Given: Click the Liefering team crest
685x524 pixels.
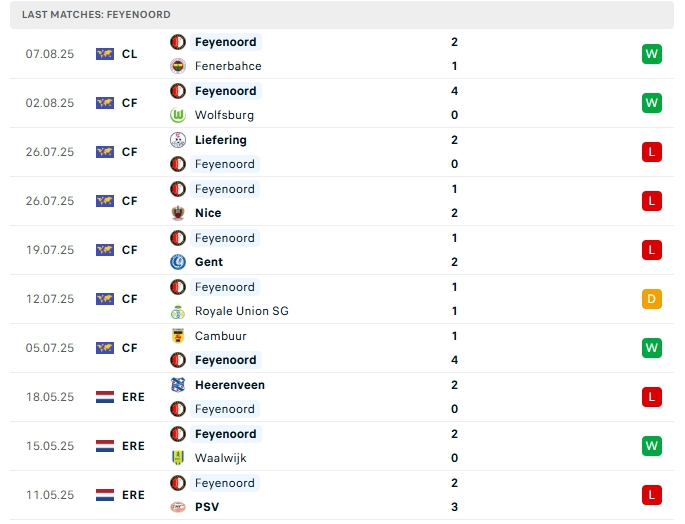Looking at the screenshot, I should pyautogui.click(x=178, y=140).
